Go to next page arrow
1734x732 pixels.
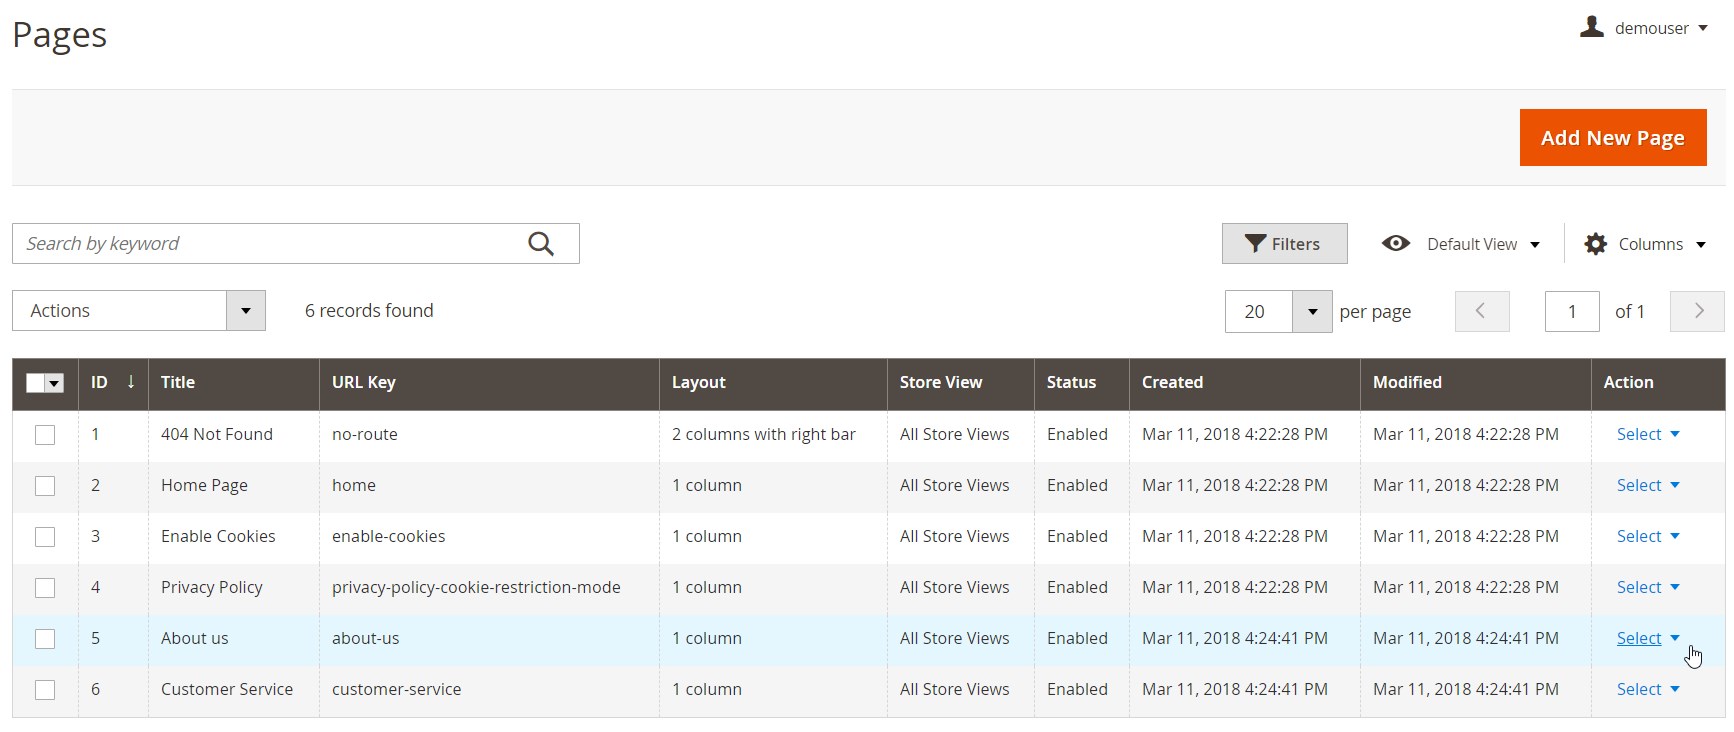pos(1698,311)
